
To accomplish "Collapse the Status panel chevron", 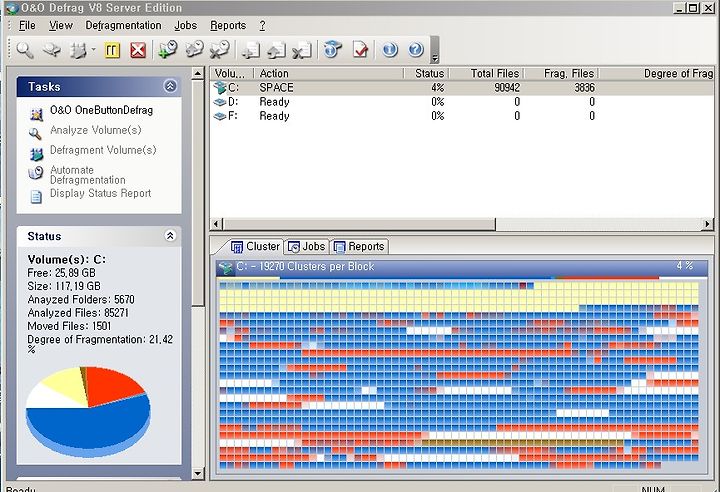I will click(x=170, y=236).
